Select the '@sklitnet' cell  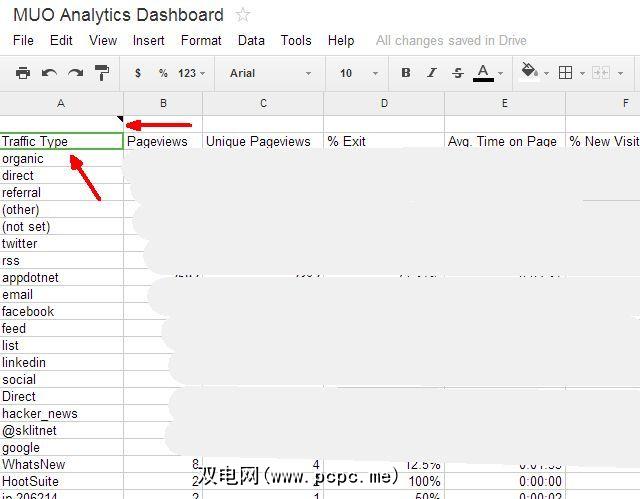(x=61, y=430)
